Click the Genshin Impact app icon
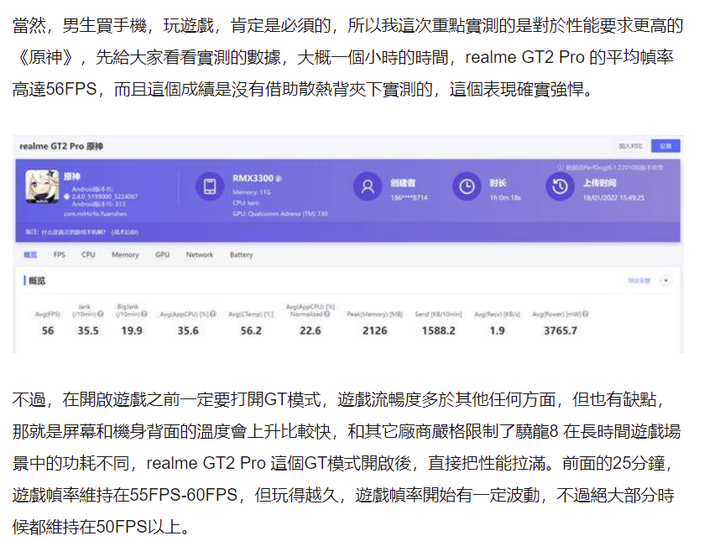The image size is (720, 541). pos(42,186)
